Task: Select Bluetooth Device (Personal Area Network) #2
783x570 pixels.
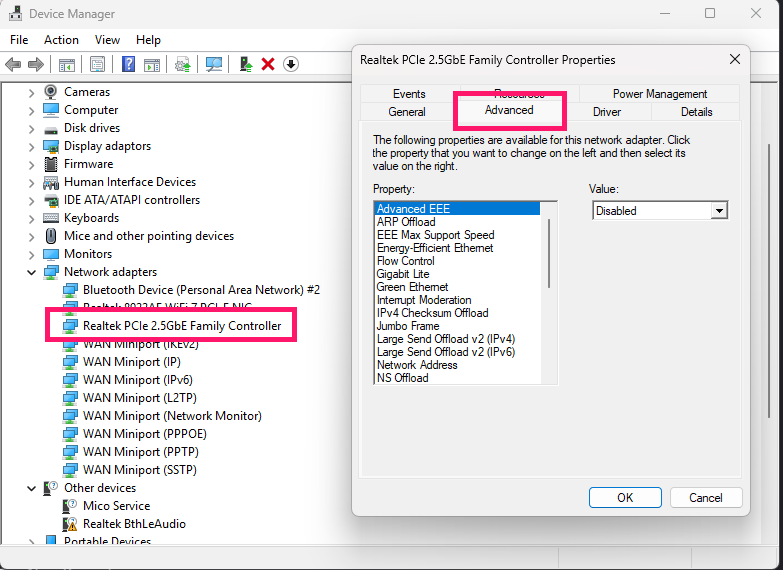Action: tap(201, 290)
